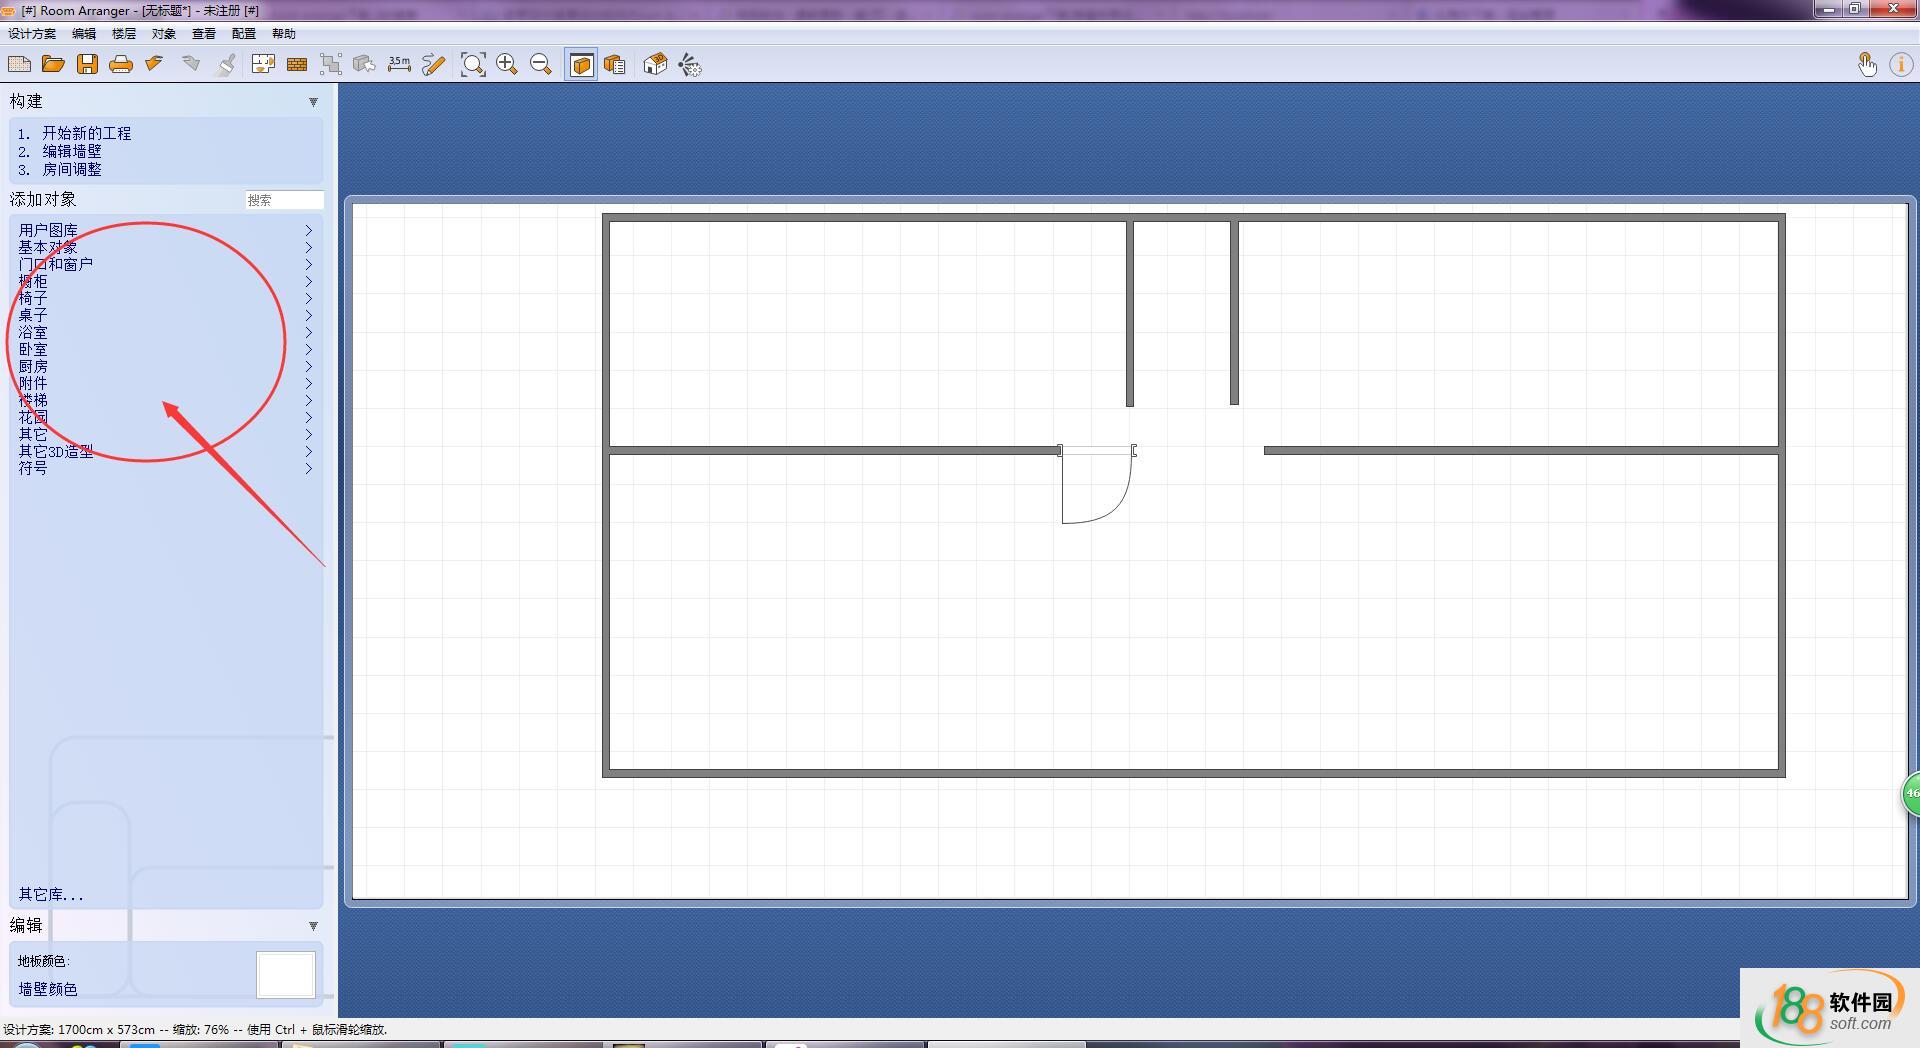Open the 3D house view
Screen dimensions: 1920x1048
pos(655,65)
